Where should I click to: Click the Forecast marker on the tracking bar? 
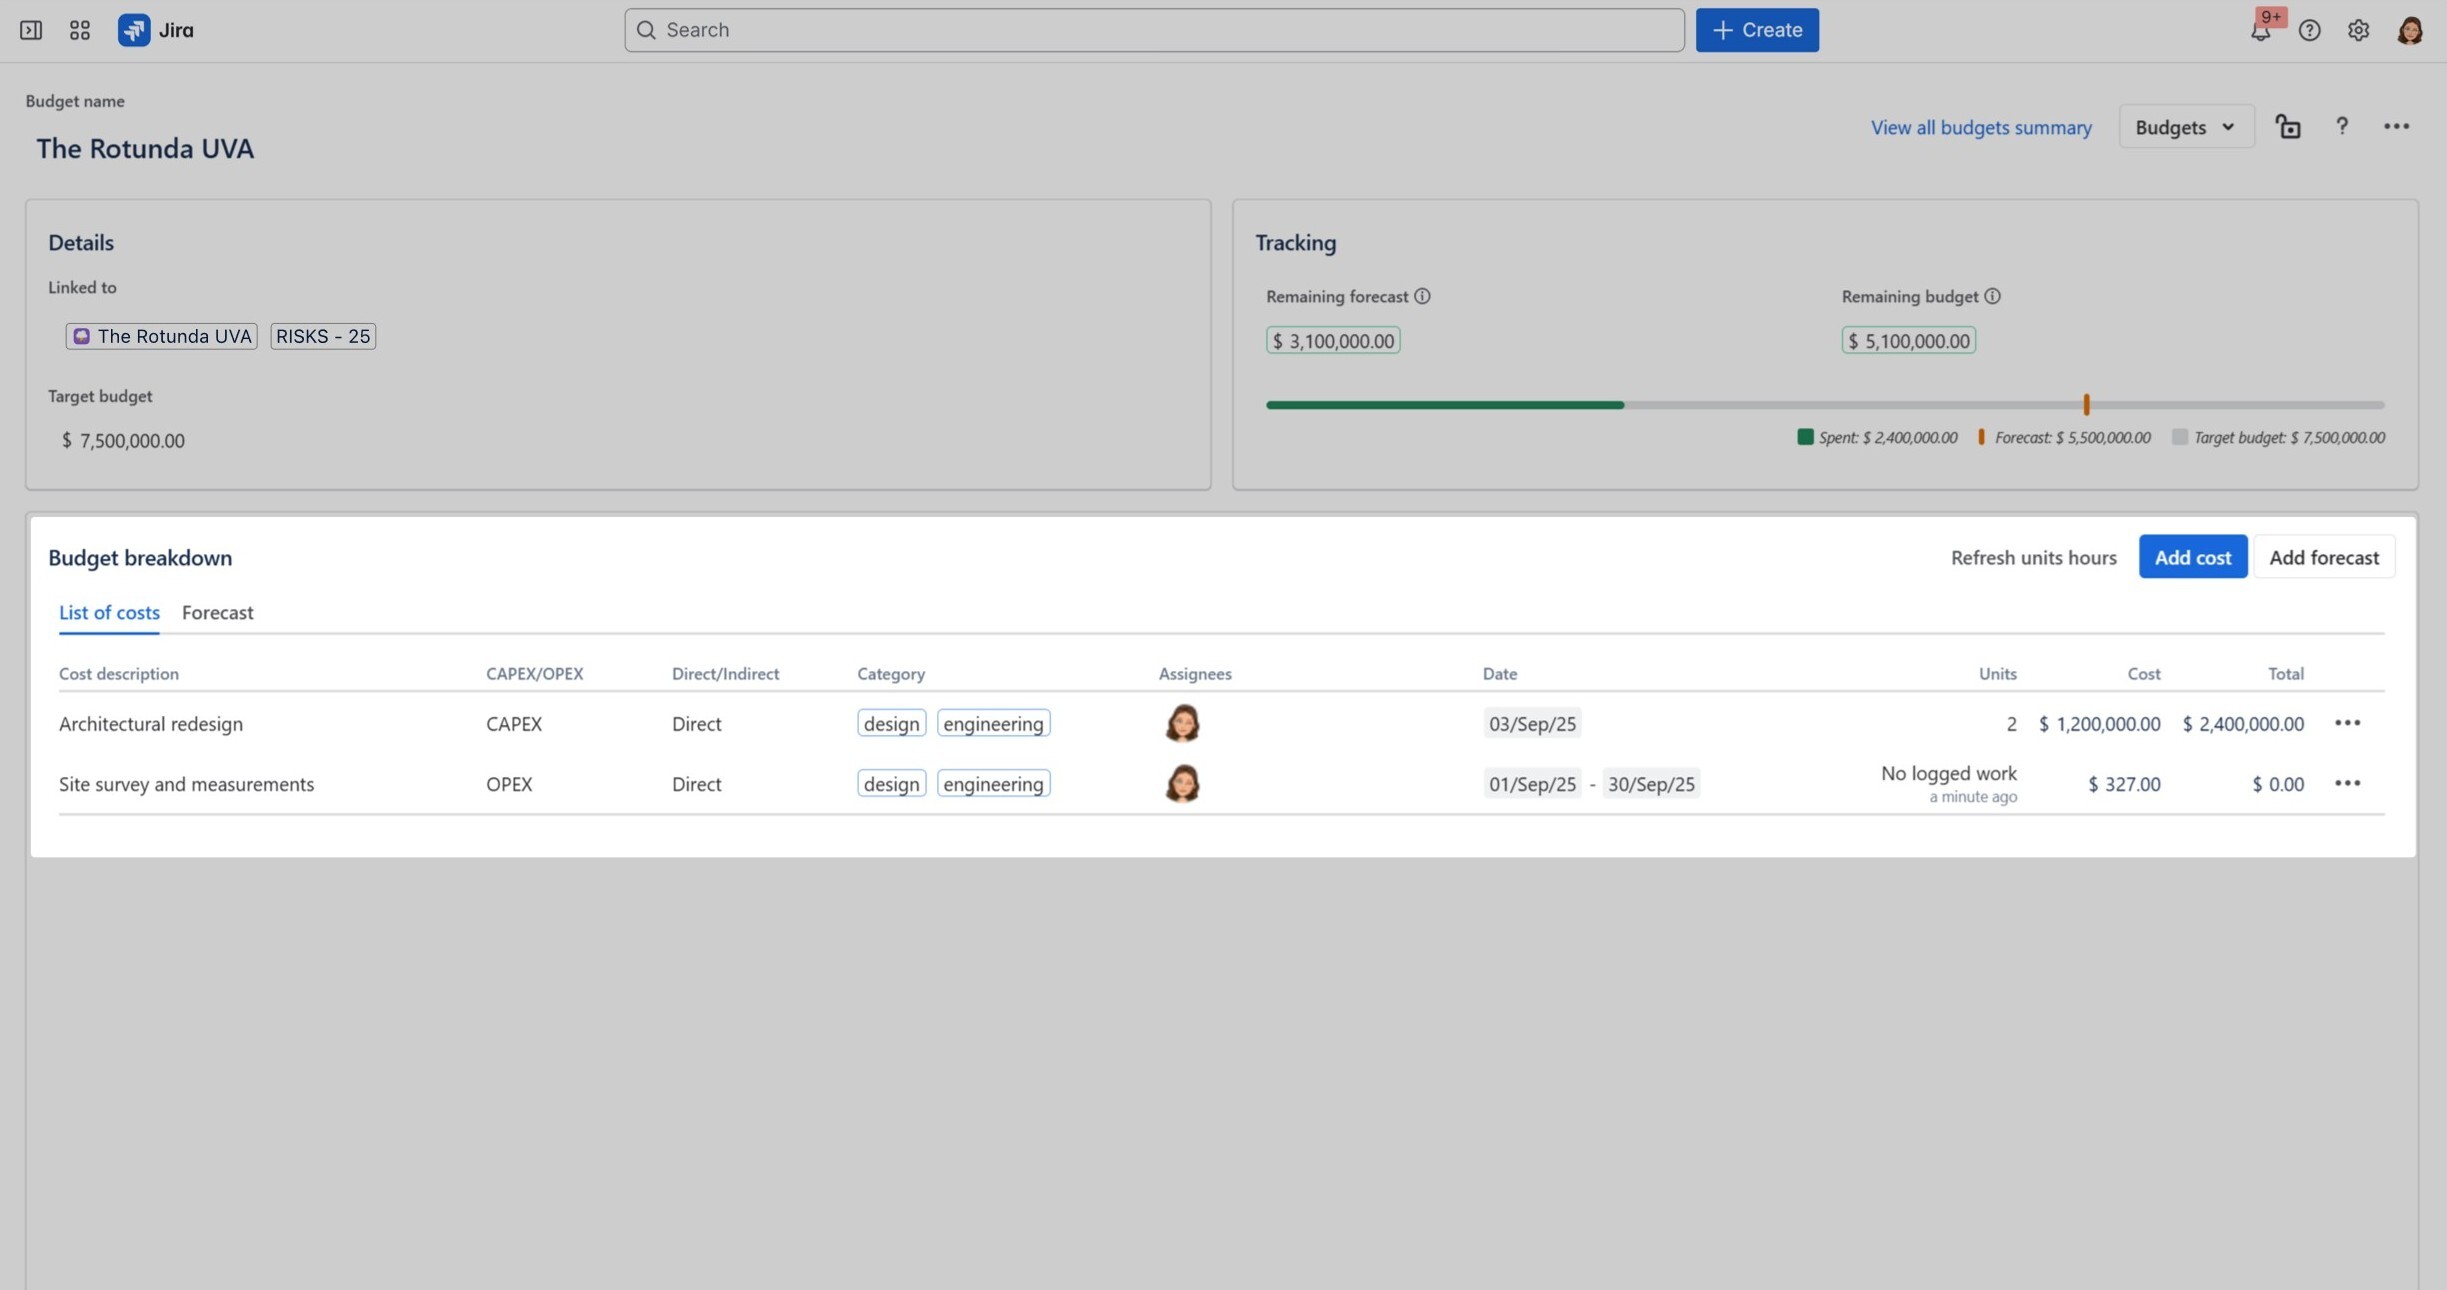[x=2086, y=404]
